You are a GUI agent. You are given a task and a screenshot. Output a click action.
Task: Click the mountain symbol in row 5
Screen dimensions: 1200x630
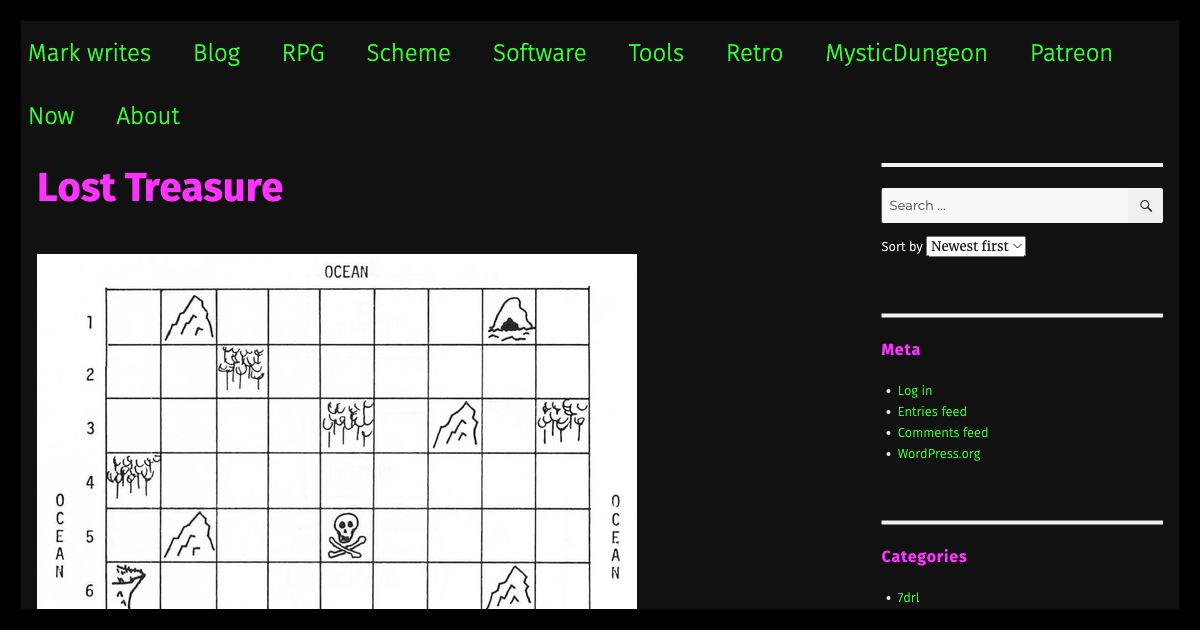[189, 535]
